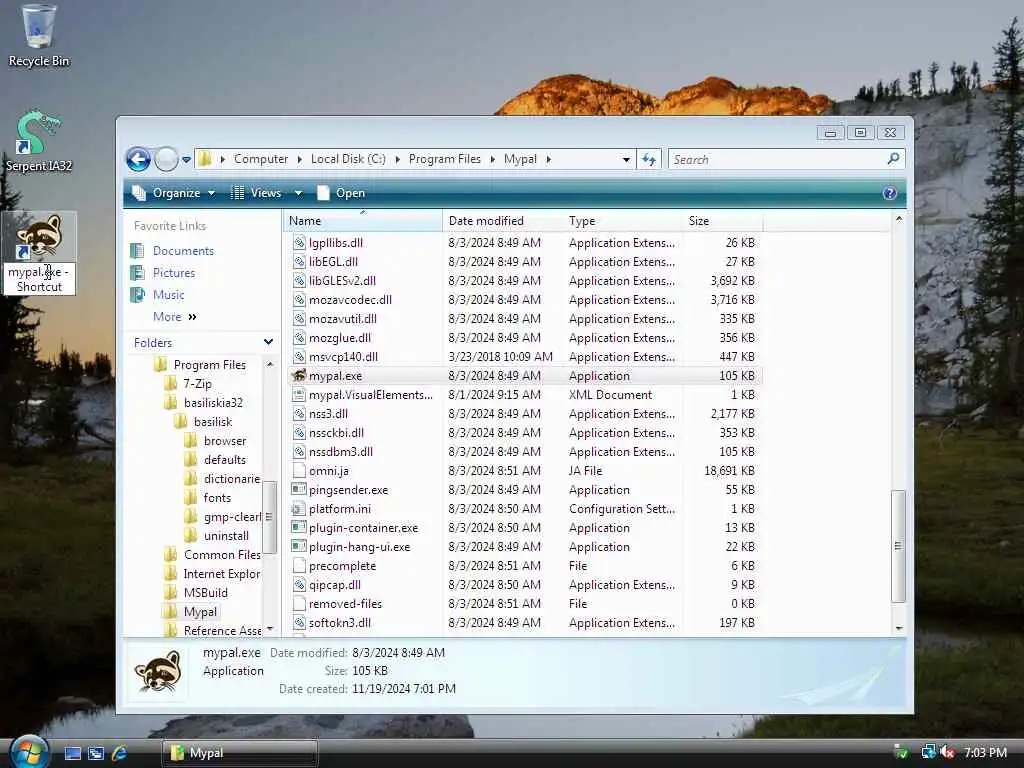Select Mypal folder in tree

[200, 612]
